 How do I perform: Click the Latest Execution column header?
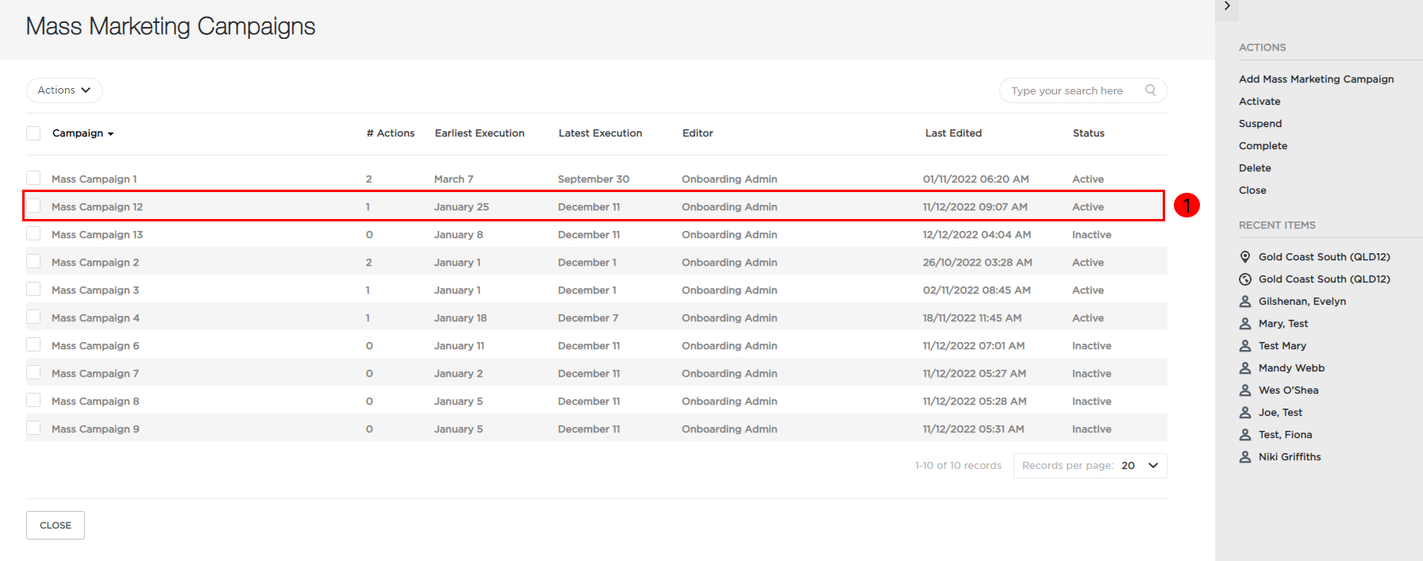point(600,133)
